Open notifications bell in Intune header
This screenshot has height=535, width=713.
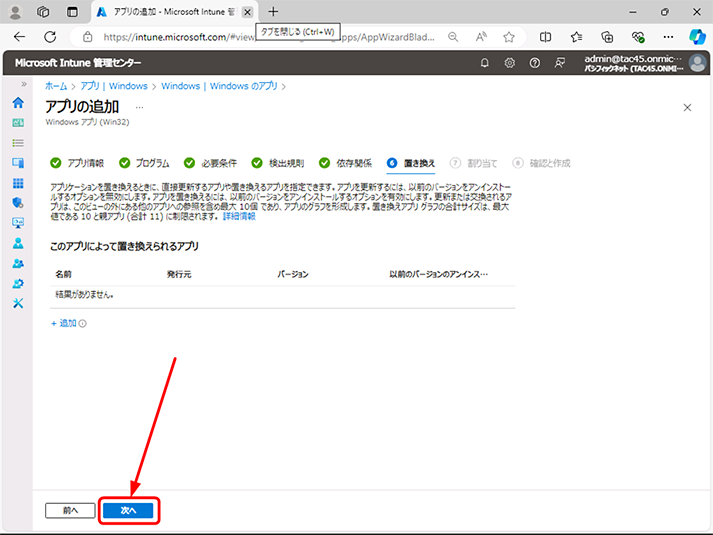click(485, 63)
